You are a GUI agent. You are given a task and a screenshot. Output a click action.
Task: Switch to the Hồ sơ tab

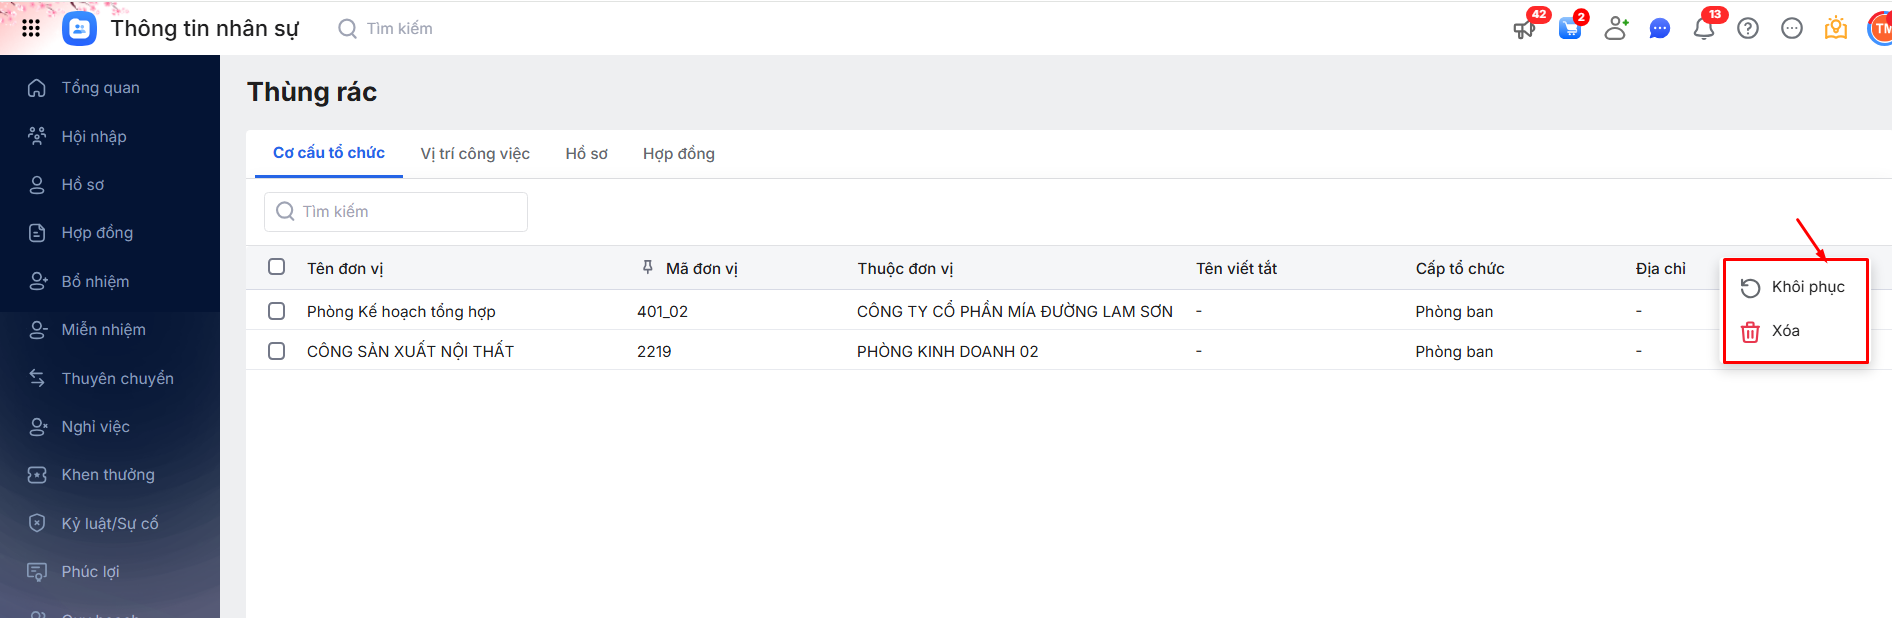(x=586, y=154)
